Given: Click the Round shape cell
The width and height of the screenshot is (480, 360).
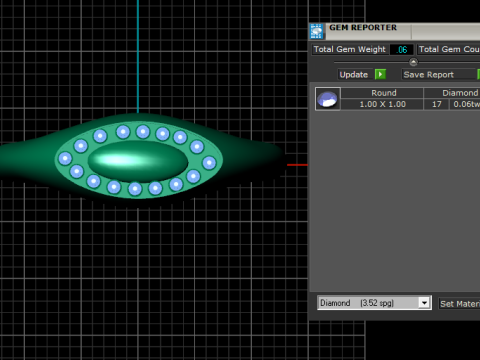Looking at the screenshot, I should pos(382,93).
